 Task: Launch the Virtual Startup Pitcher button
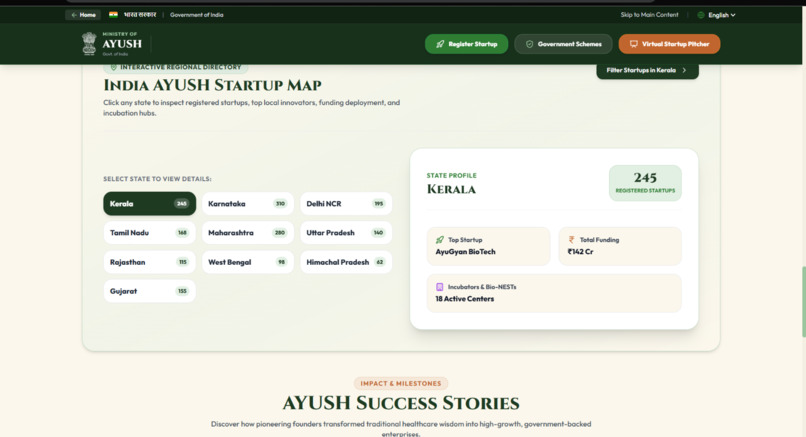point(669,44)
